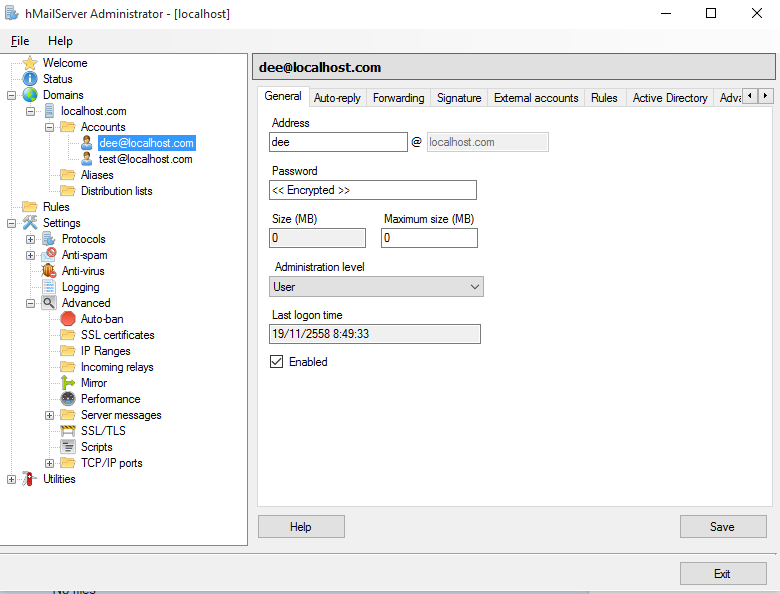
Task: Click the Settings tools icon
Action: [30, 223]
